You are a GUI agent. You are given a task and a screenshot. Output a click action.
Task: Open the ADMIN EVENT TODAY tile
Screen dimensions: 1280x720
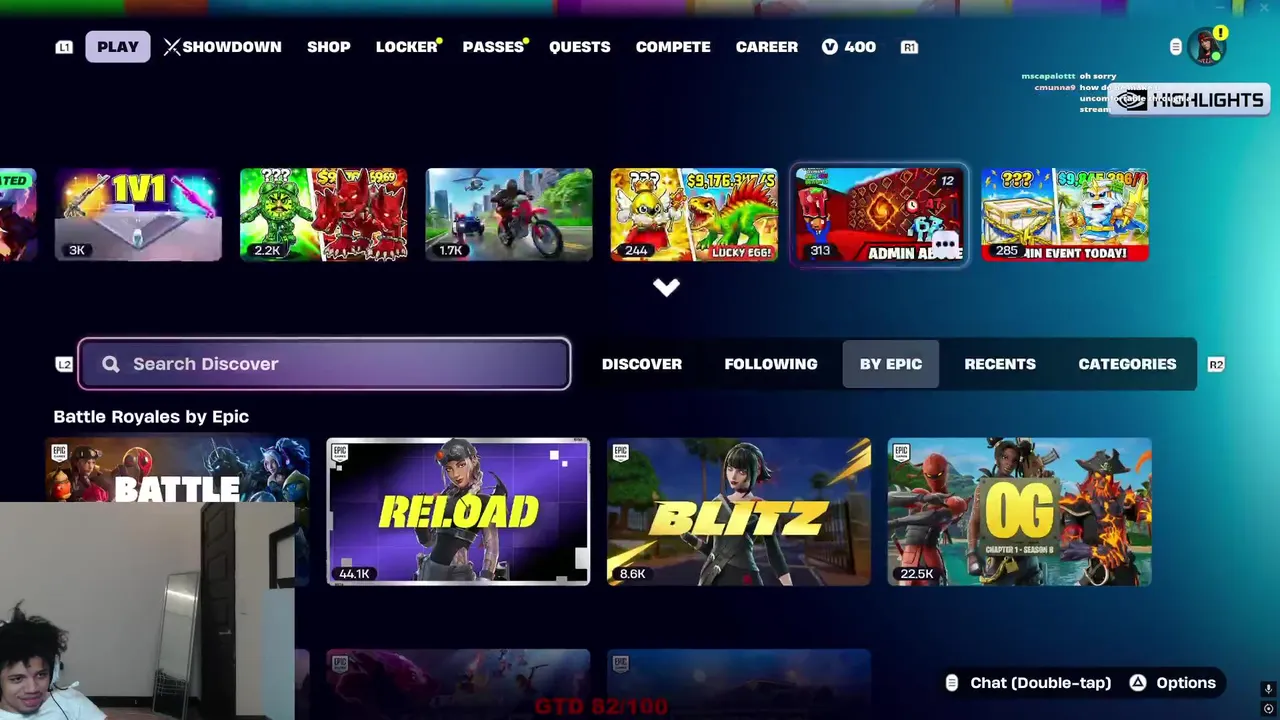[1065, 214]
